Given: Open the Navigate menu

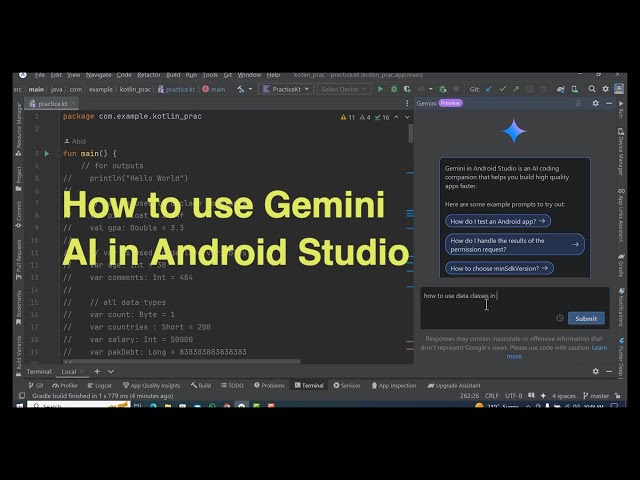Looking at the screenshot, I should 98,75.
